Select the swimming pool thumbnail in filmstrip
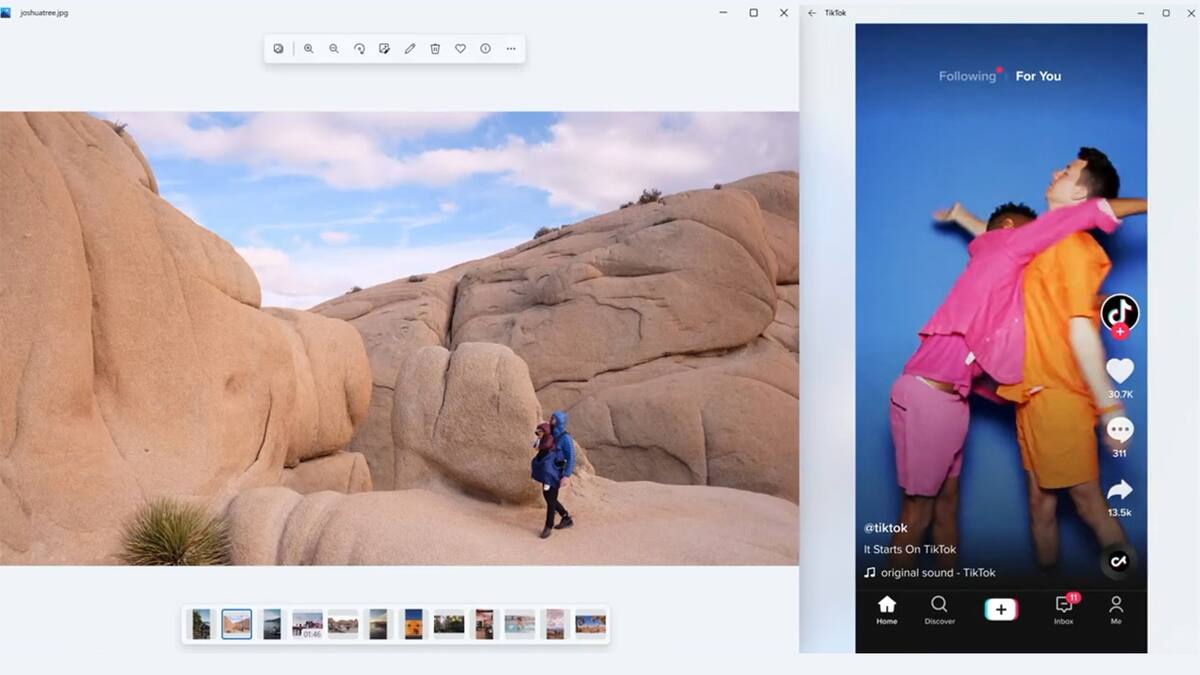 (519, 624)
